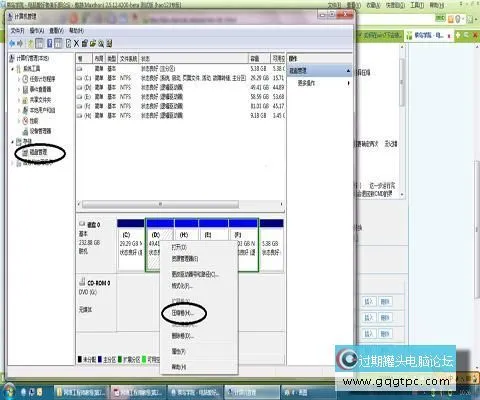480x400 pixels.
Task: Expand the 本地用户和组 tree node arrow
Action: pos(18,110)
